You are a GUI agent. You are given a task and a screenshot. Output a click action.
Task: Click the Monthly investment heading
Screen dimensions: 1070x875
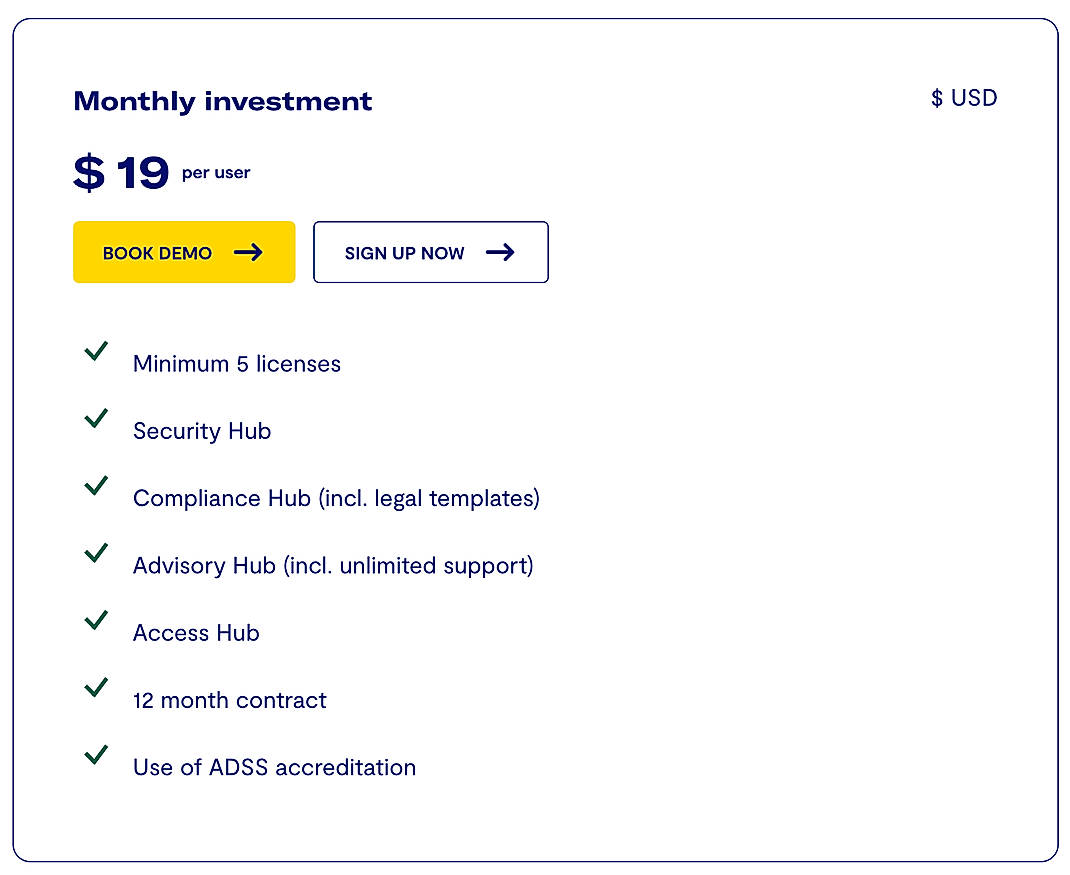[x=222, y=101]
